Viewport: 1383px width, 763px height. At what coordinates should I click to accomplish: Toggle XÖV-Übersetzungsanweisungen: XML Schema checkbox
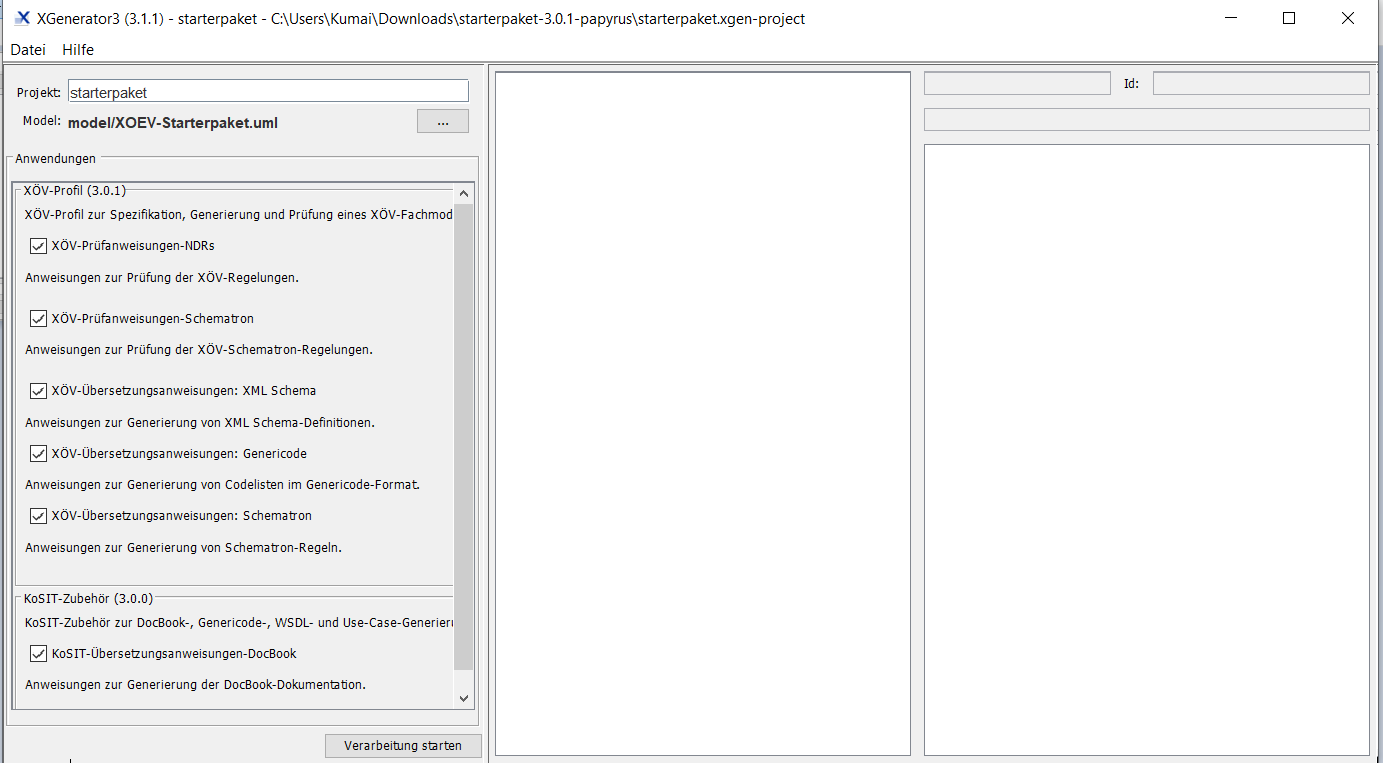pyautogui.click(x=39, y=391)
